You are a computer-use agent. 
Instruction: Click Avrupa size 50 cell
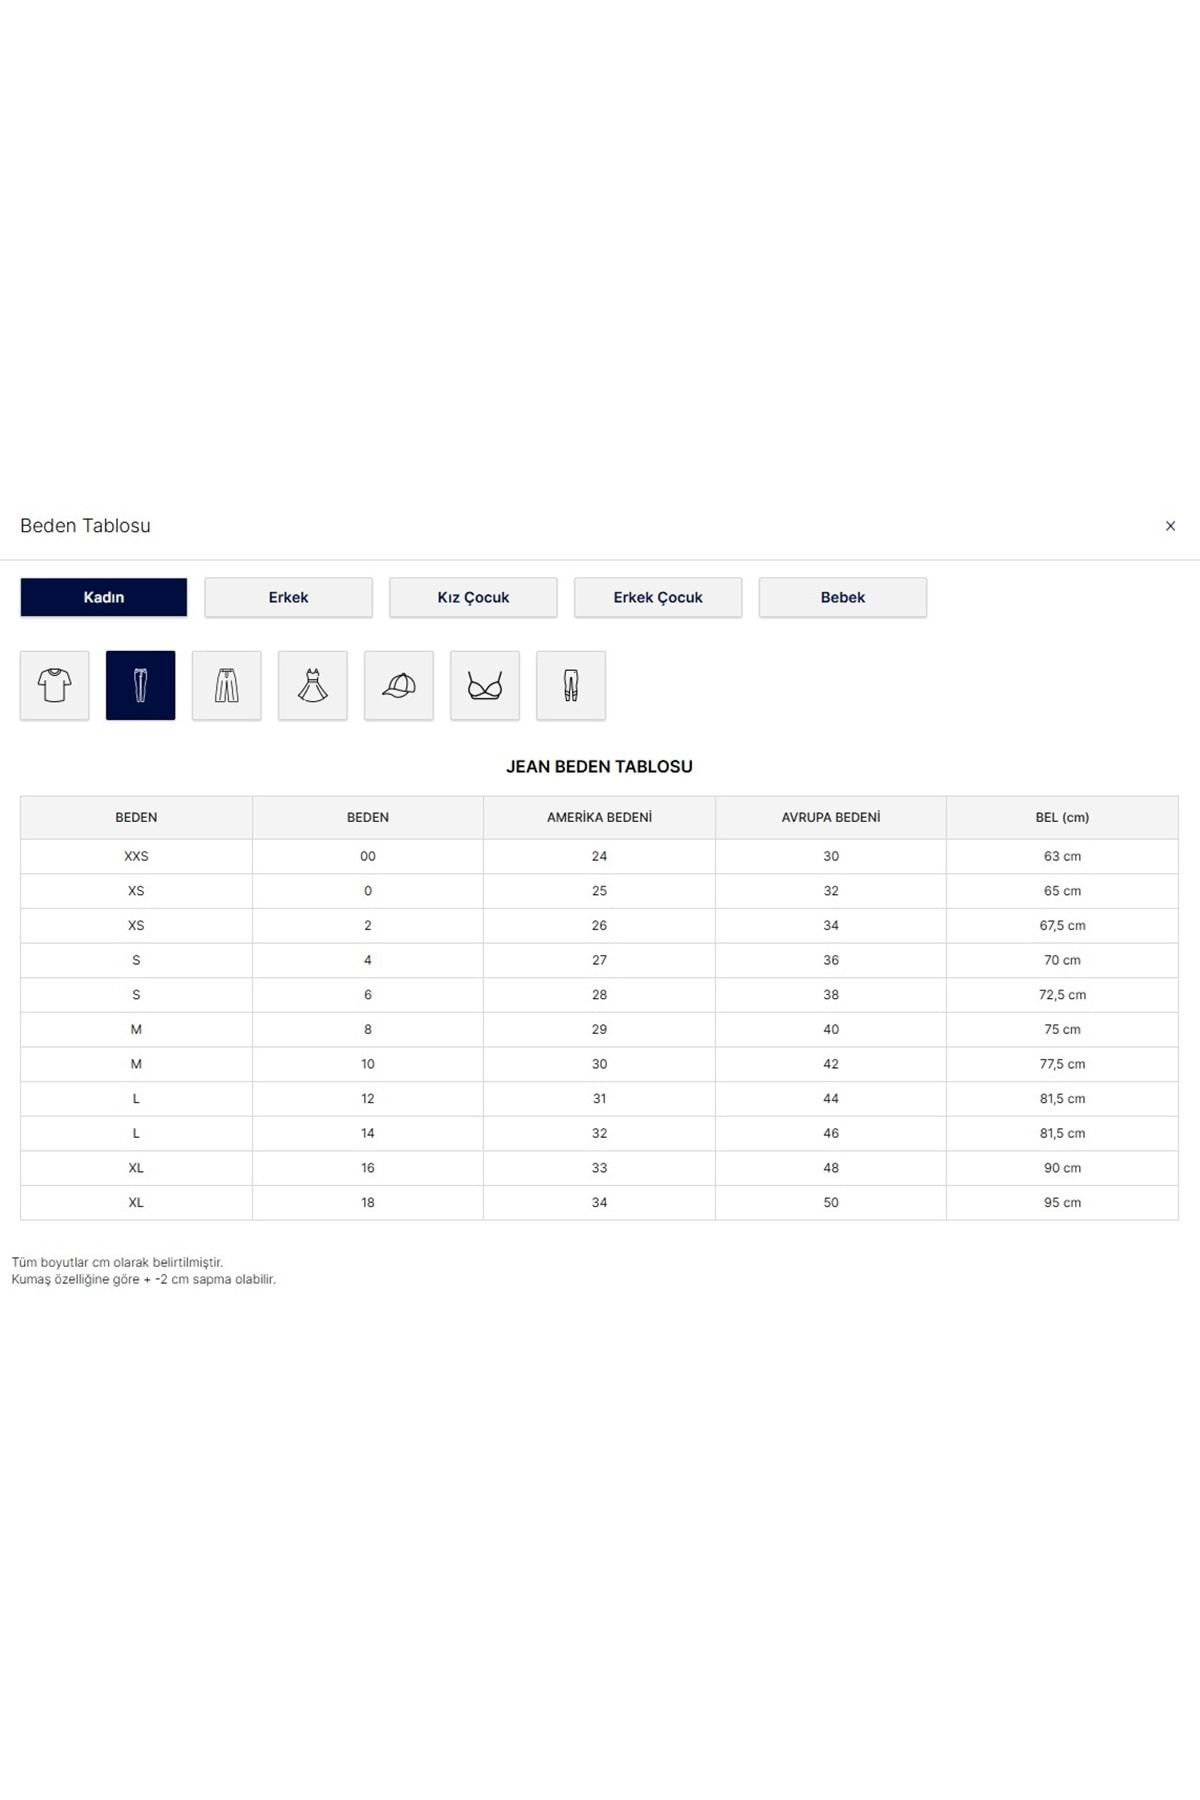(831, 1203)
